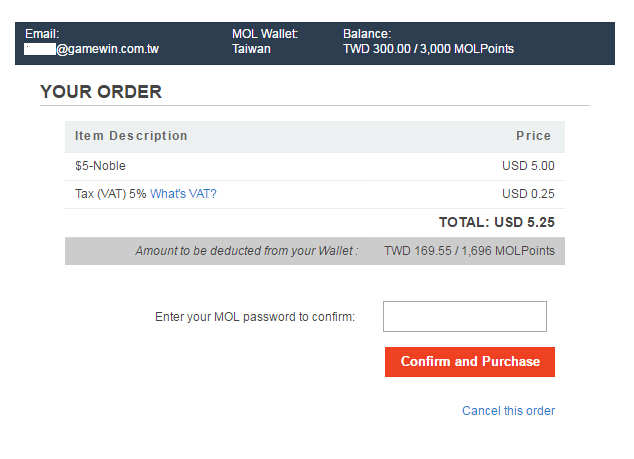Click the TWD 300.00 / 3,000 MOLPoints balance value
The height and width of the screenshot is (459, 634).
click(x=428, y=48)
